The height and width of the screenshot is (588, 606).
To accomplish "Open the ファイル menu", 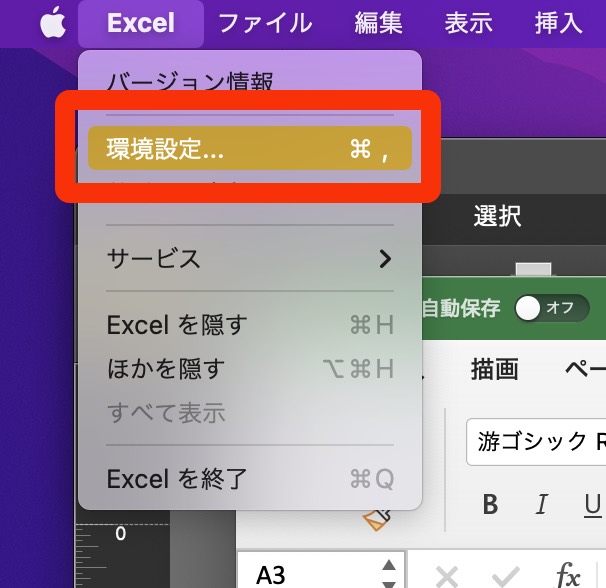I will click(x=265, y=23).
